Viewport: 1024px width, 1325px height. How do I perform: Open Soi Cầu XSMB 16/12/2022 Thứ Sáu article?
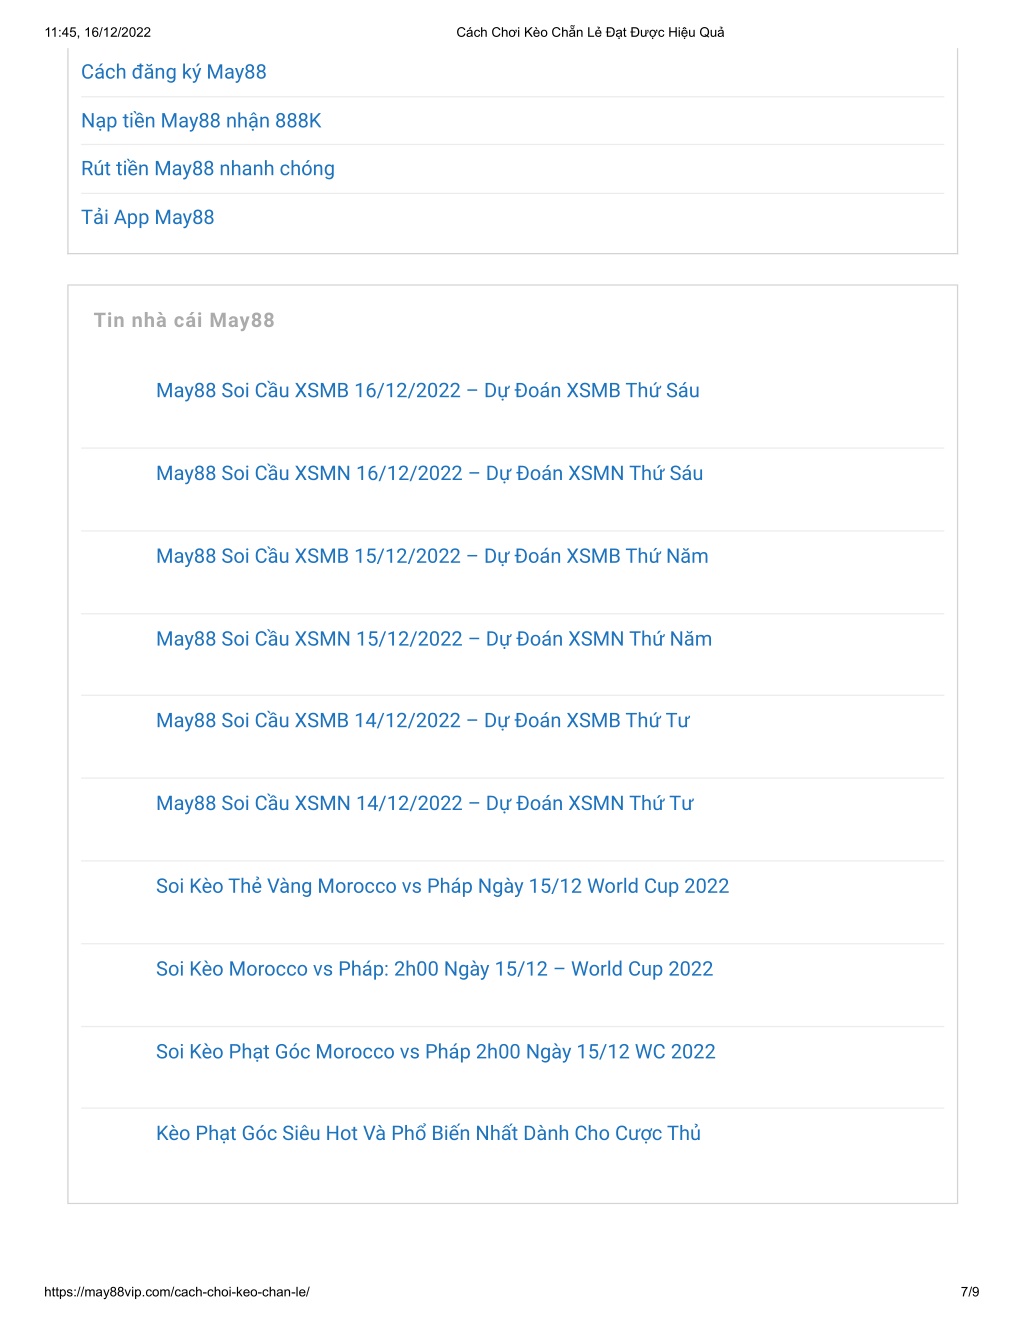click(428, 391)
